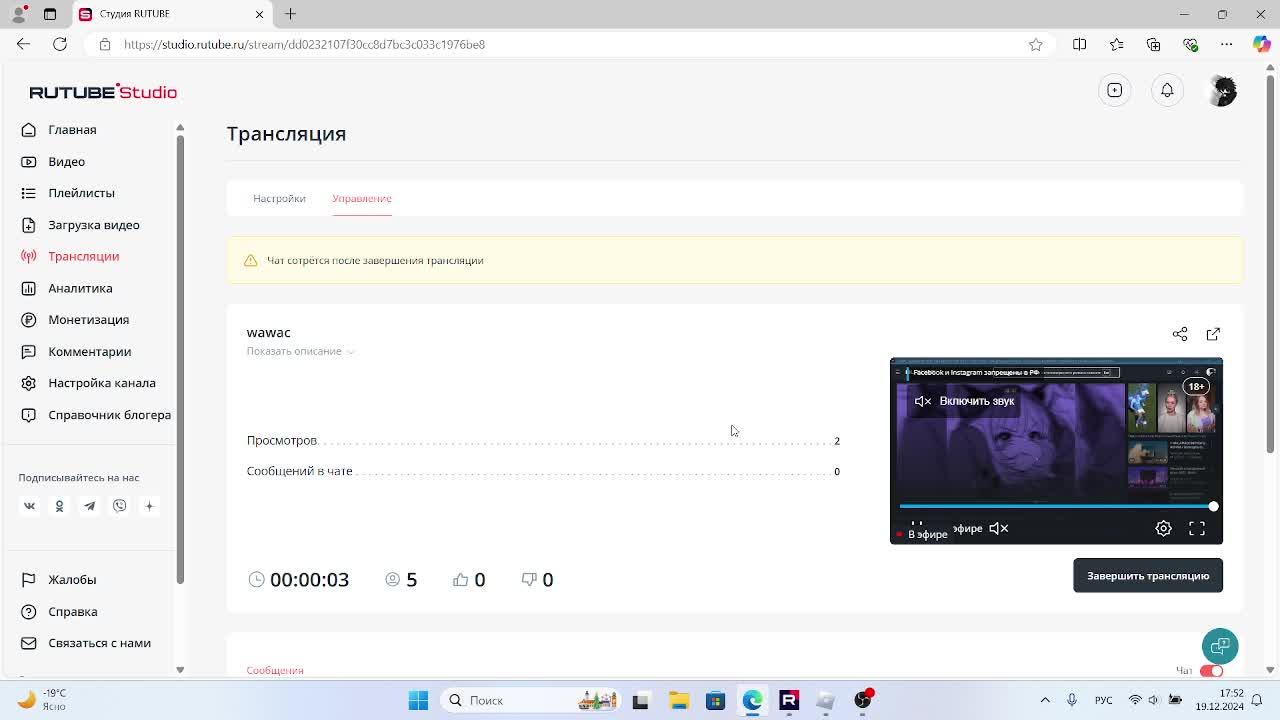Screen dimensions: 1280x720
Task: Open the Windows Start menu
Action: [x=418, y=700]
